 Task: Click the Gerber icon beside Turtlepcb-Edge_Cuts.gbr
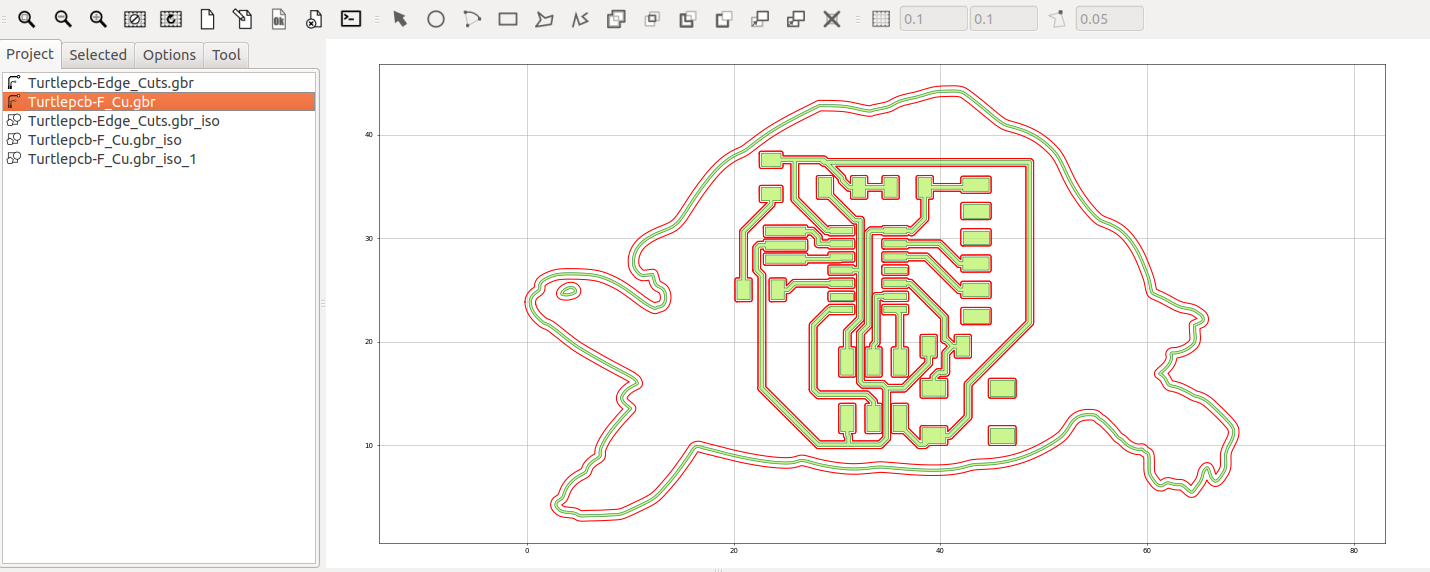point(14,83)
